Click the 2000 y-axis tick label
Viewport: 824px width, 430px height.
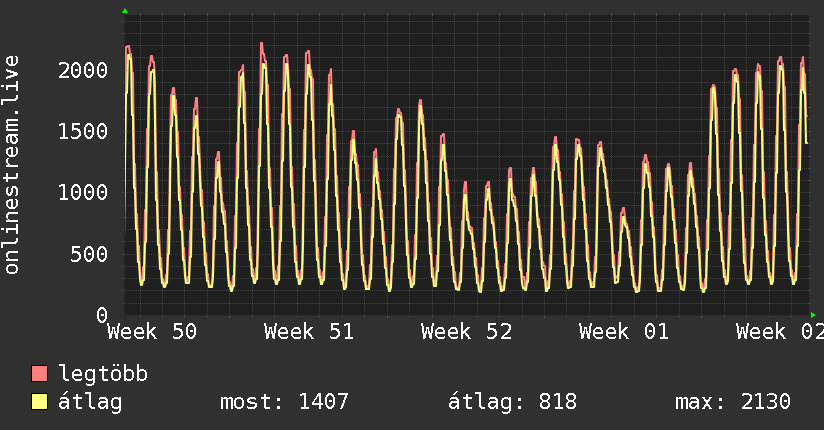pyautogui.click(x=83, y=70)
